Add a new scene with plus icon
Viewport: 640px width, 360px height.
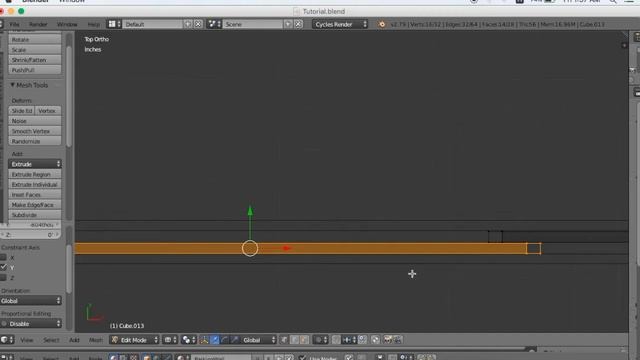click(x=288, y=24)
